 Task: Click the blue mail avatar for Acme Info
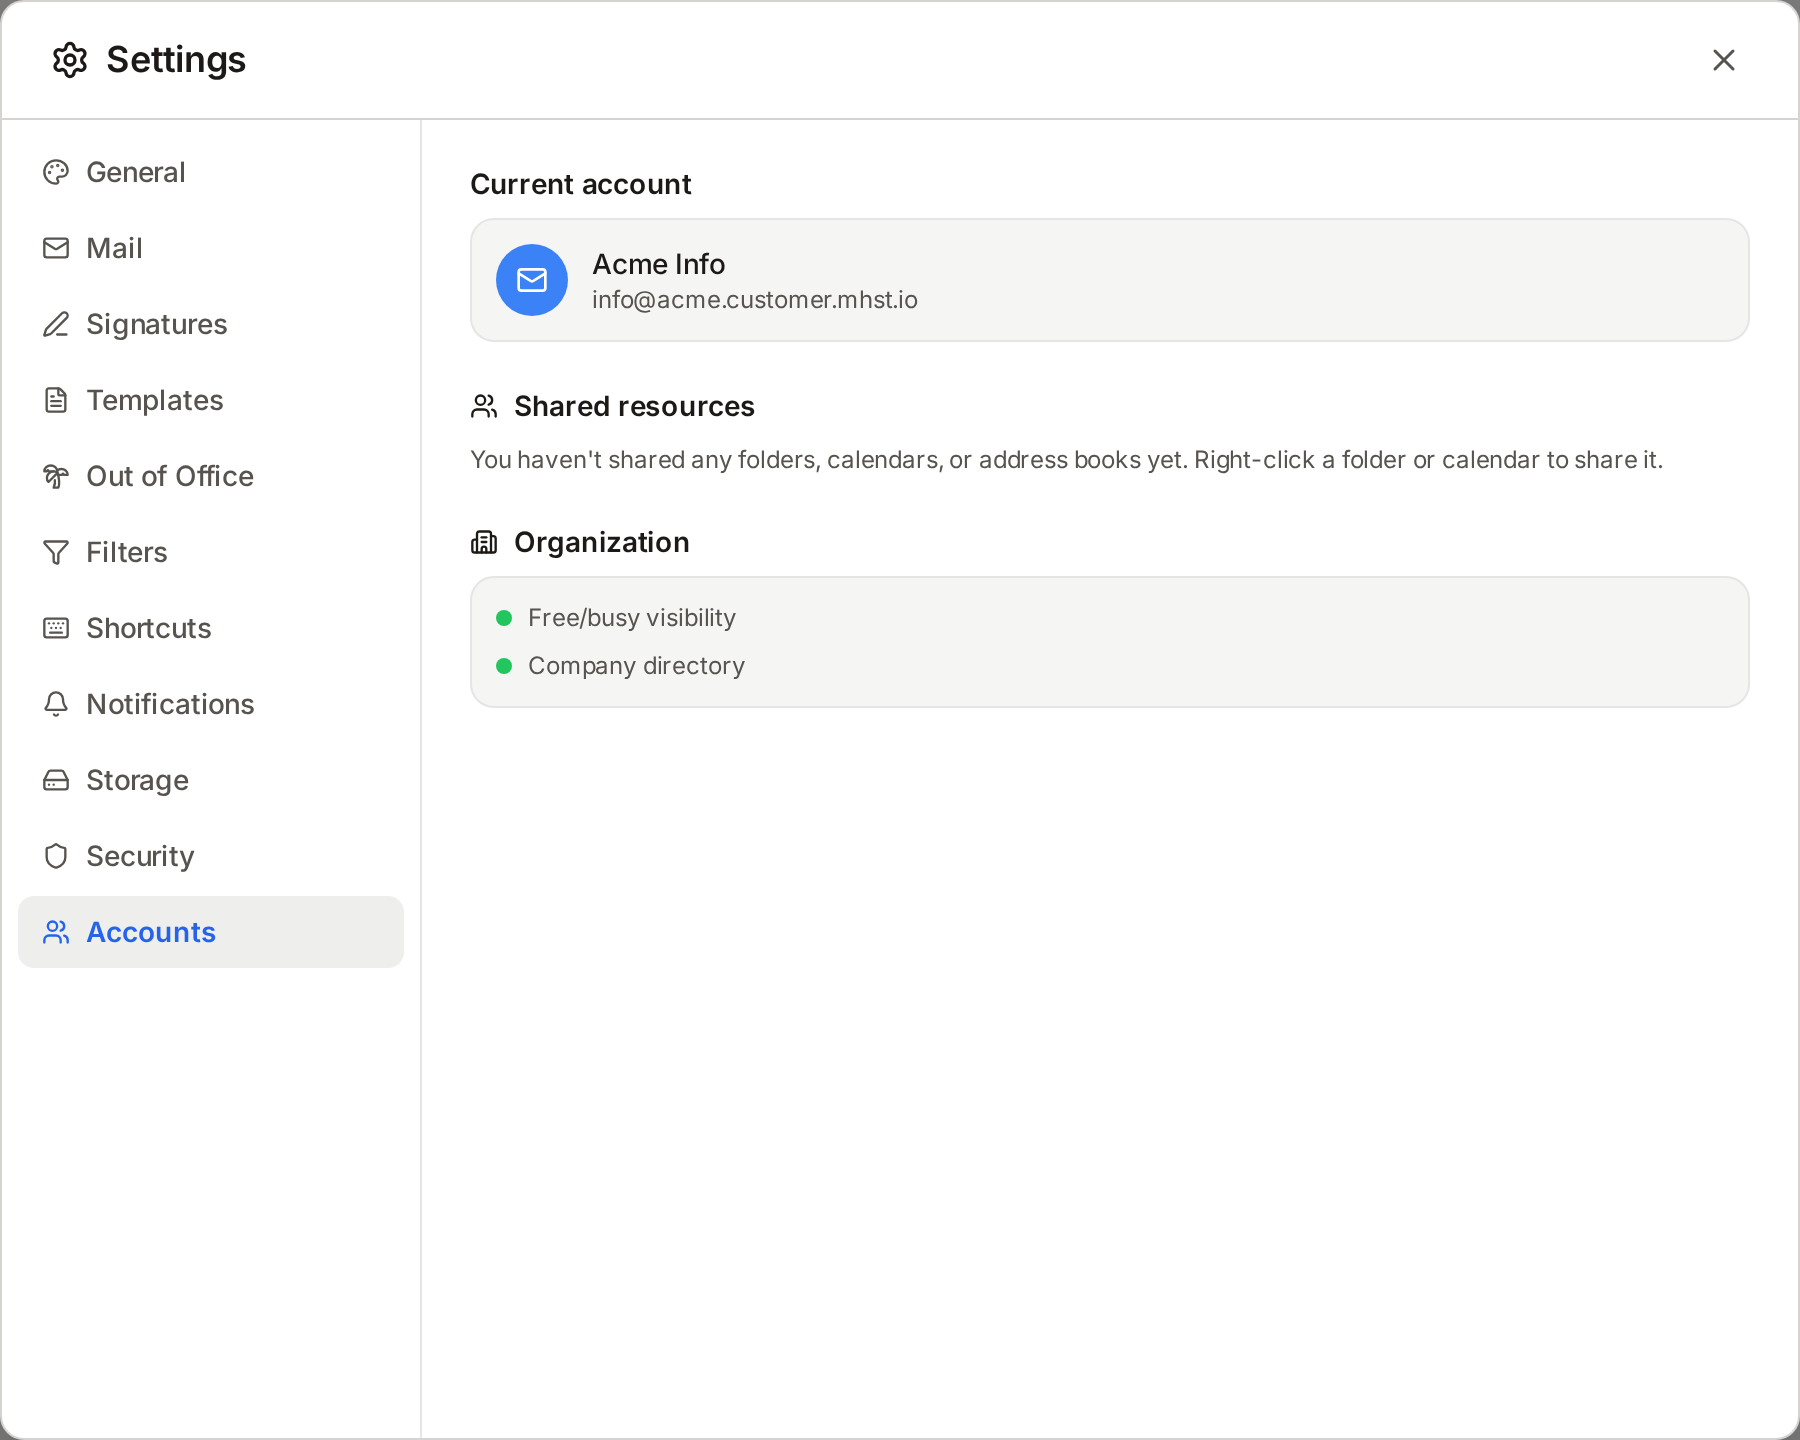coord(531,280)
